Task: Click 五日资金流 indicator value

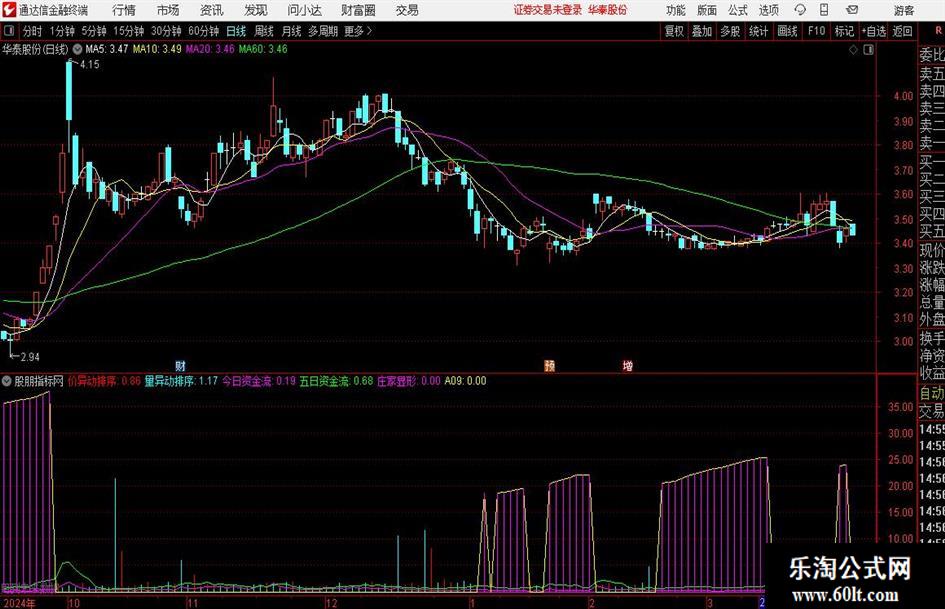Action: (336, 381)
